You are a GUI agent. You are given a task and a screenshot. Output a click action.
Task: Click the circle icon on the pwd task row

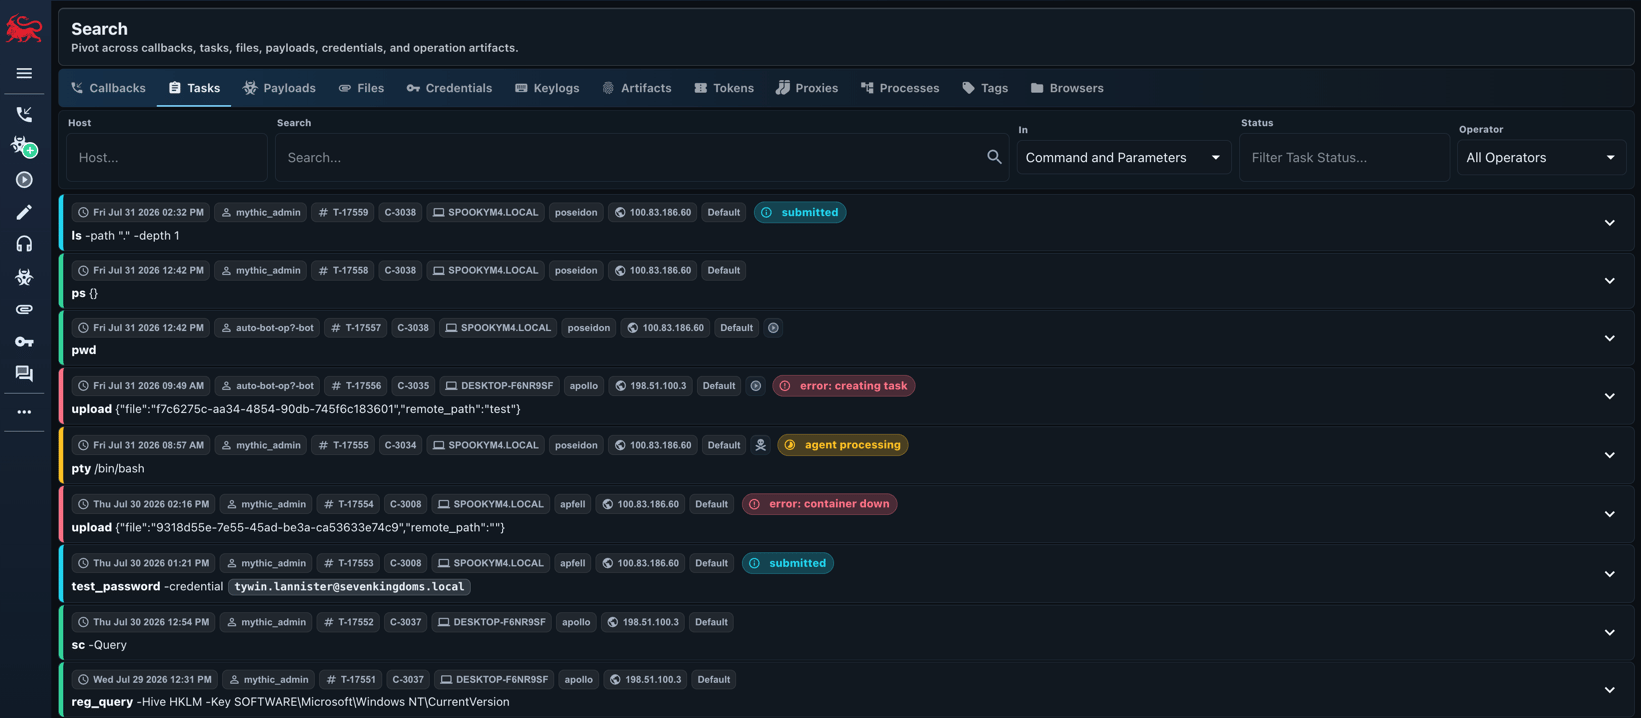pos(773,328)
